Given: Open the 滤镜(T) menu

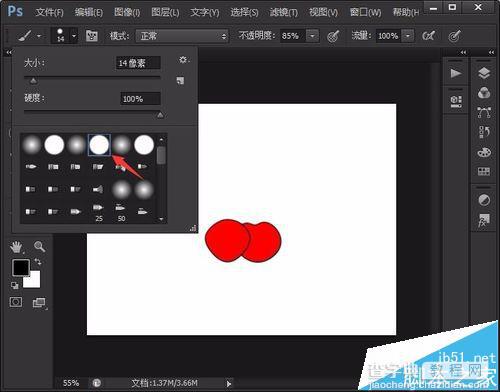Looking at the screenshot, I should (284, 12).
